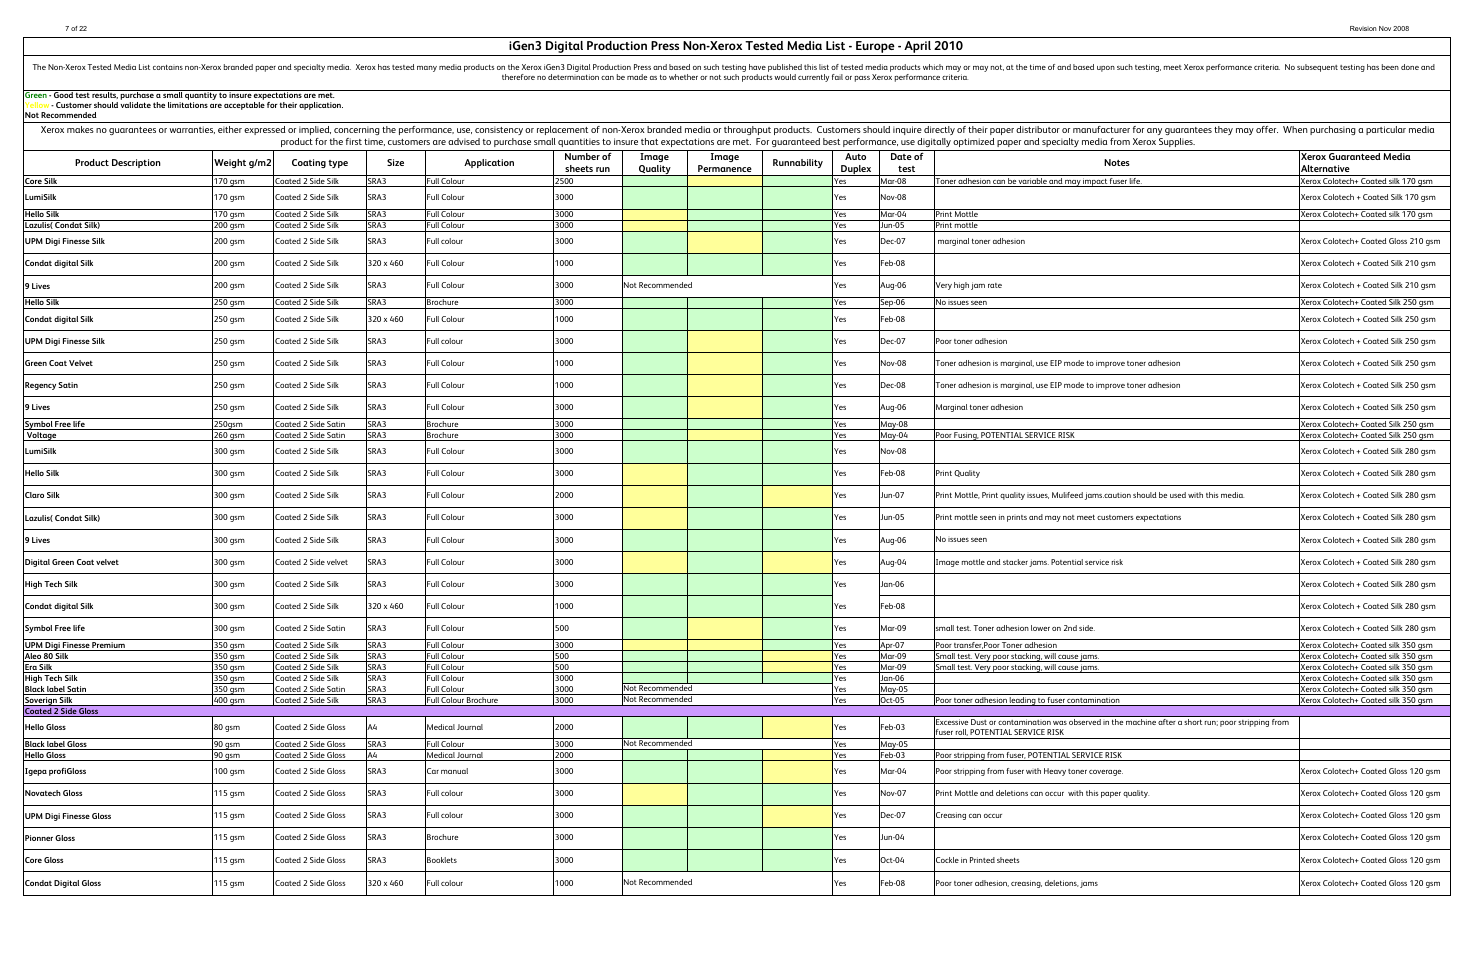
Task: Click the 'Product Description' column header
Action: click(118, 163)
